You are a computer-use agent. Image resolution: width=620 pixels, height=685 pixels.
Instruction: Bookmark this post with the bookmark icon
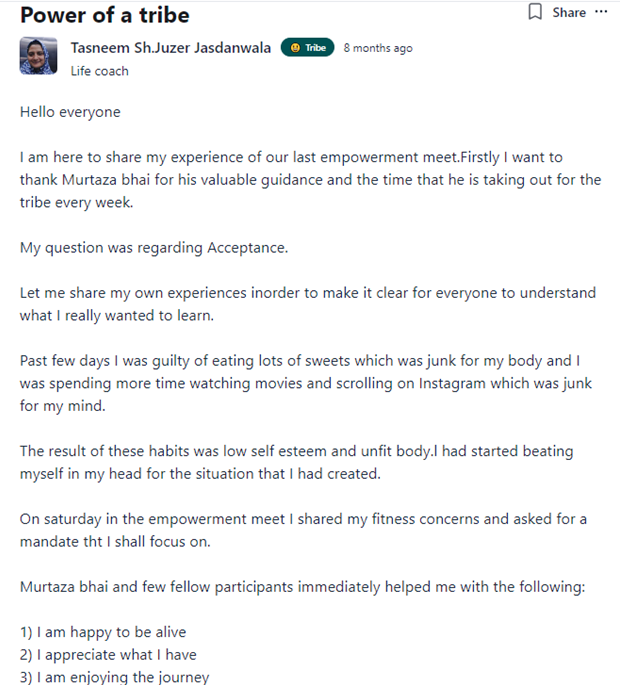pos(535,12)
